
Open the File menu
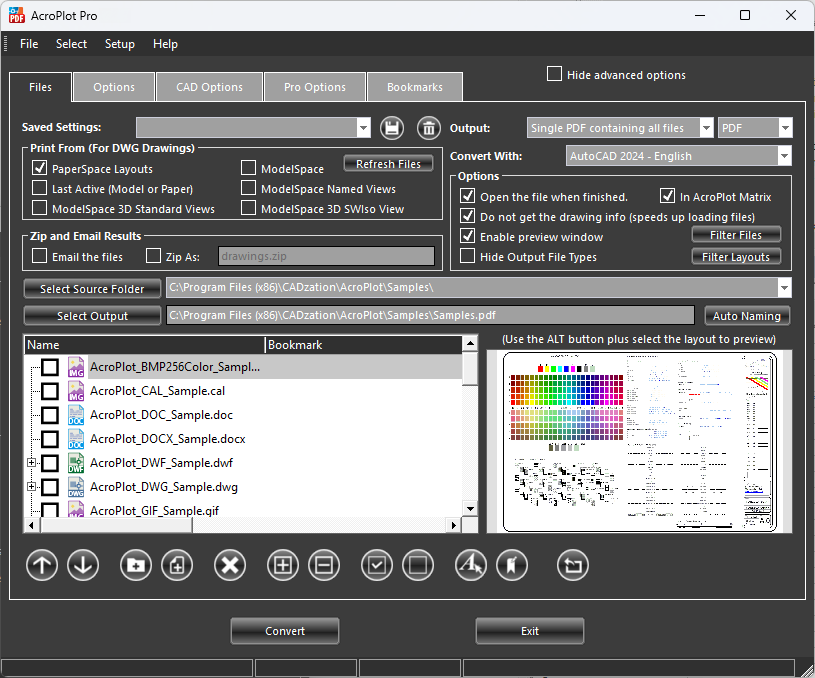pos(29,44)
